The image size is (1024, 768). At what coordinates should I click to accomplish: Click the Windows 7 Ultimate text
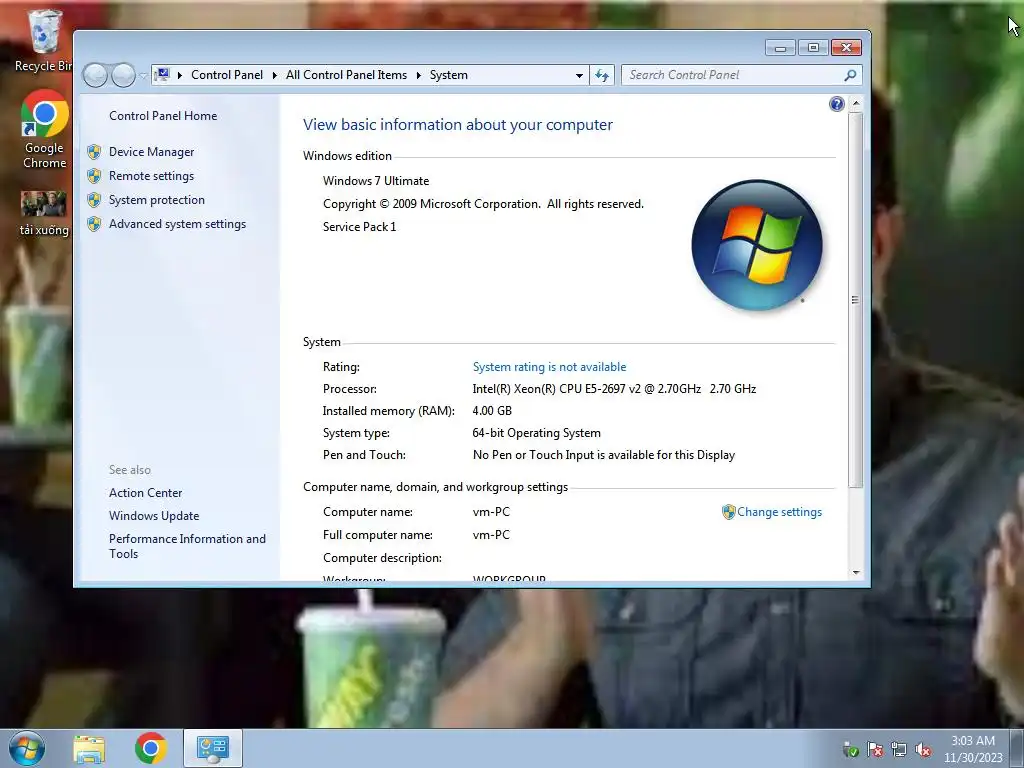[x=376, y=181]
